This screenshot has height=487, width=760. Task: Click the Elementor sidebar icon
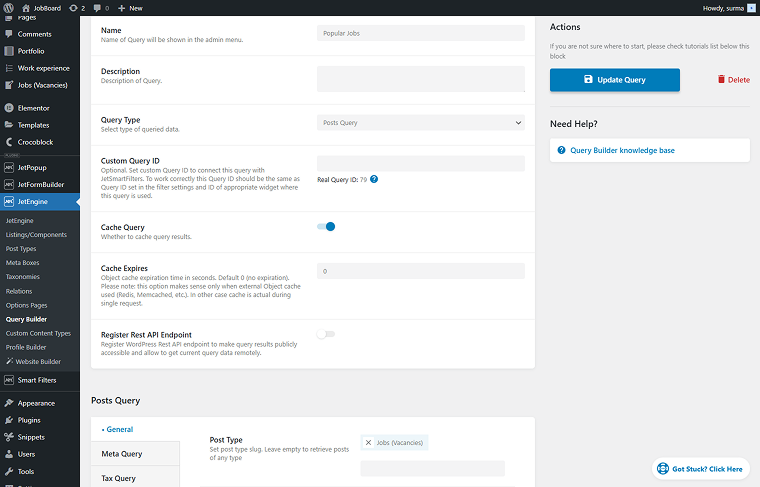coord(9,108)
